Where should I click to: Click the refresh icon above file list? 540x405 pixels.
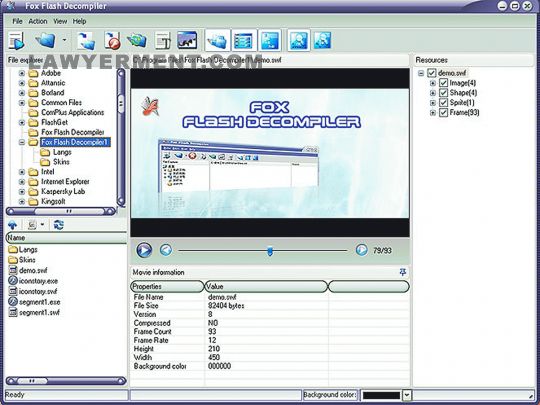[x=59, y=225]
